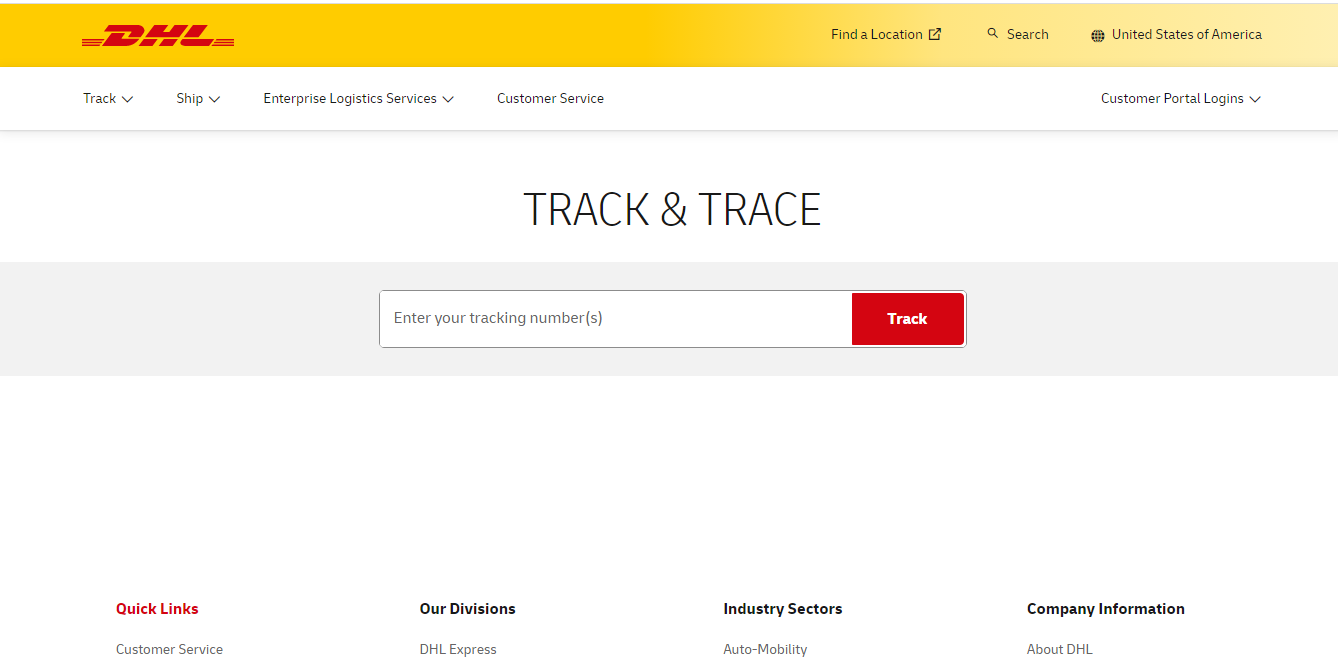Click the external link icon beside Find a Location
Screen dimensions: 1338x660
coord(935,34)
